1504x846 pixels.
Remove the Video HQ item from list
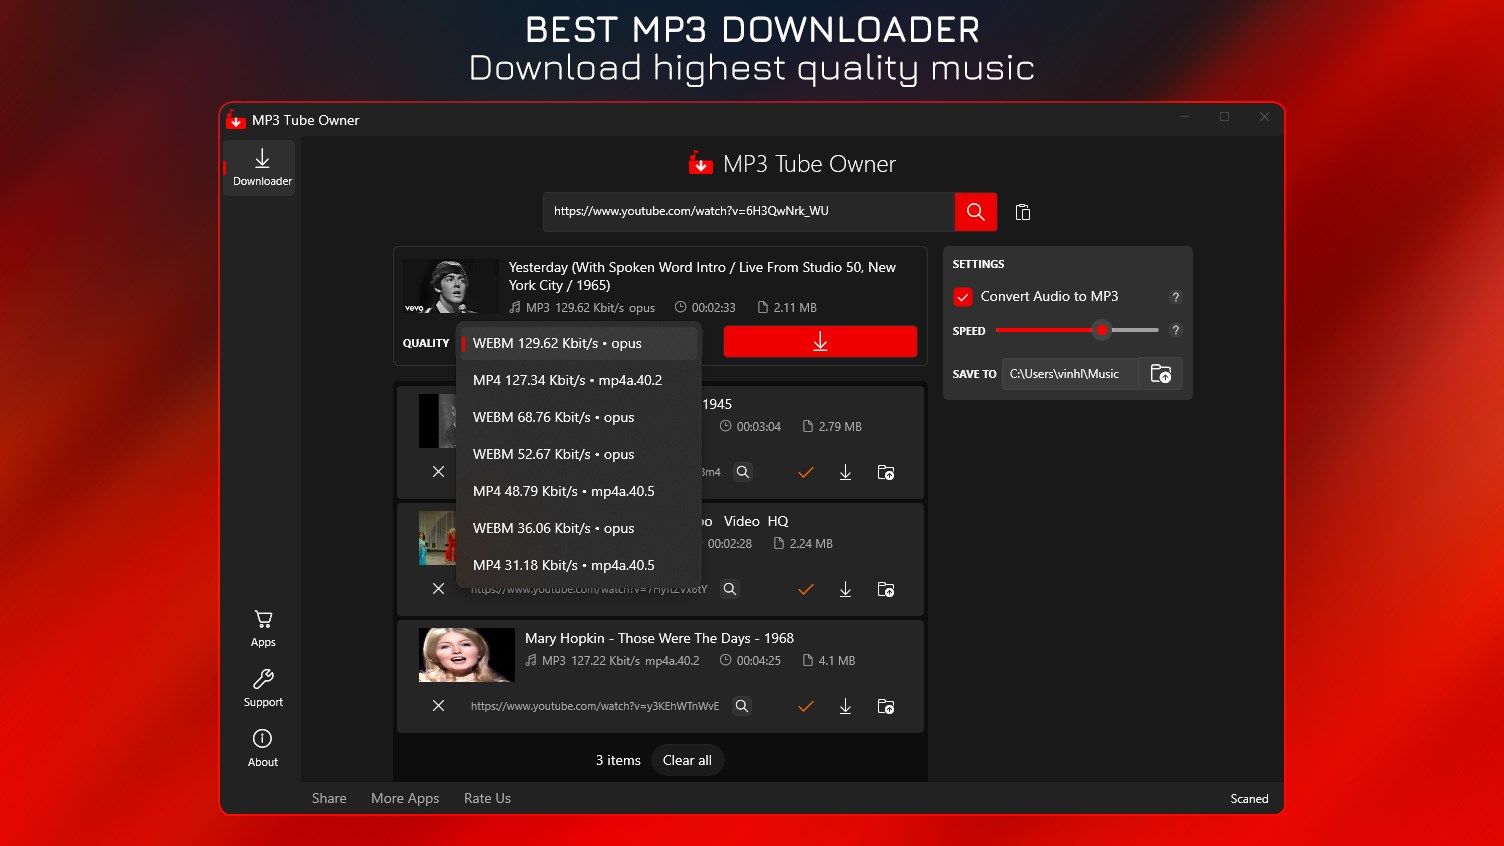tap(438, 589)
